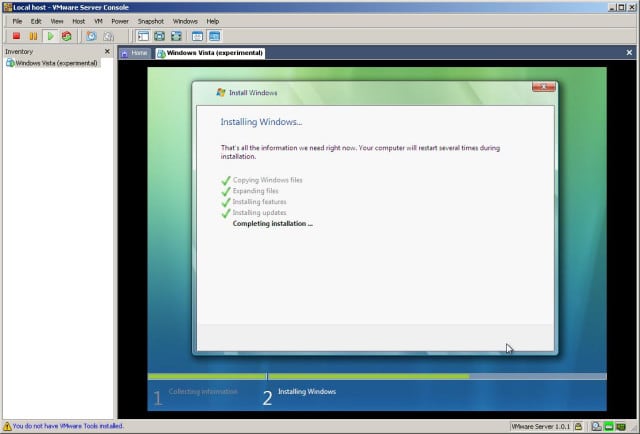Click the console view toolbar icon

214,36
